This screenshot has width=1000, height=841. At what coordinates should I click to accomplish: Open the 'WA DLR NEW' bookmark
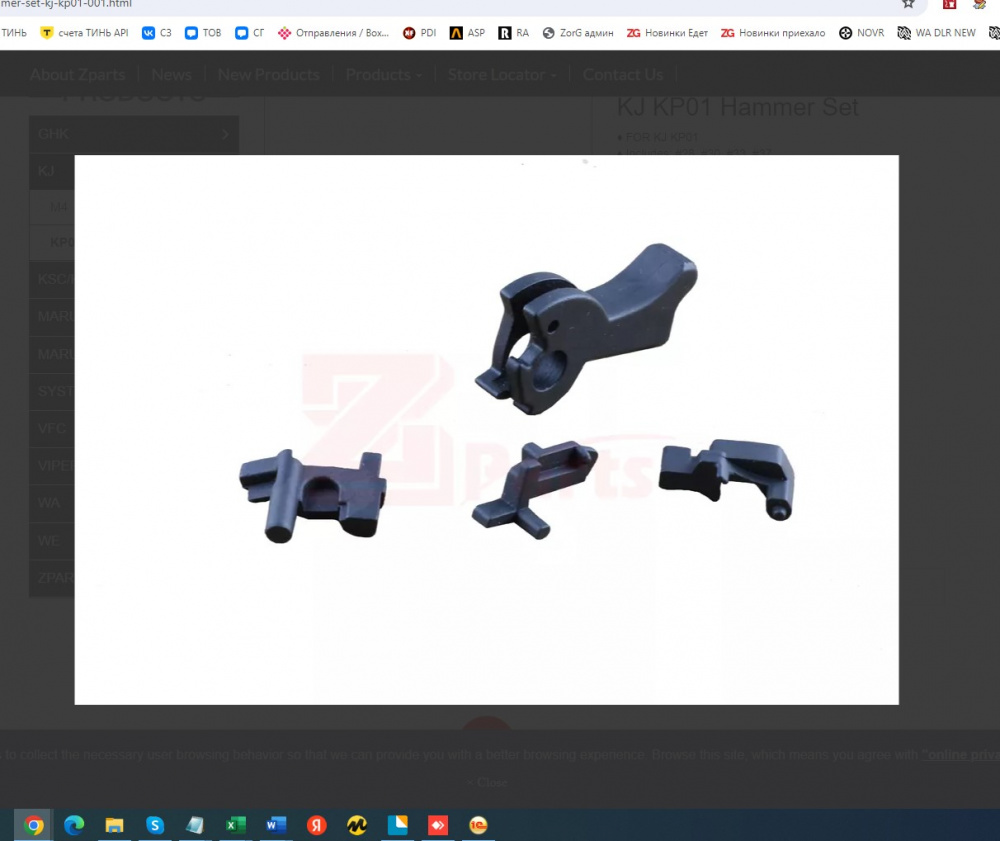click(x=936, y=33)
